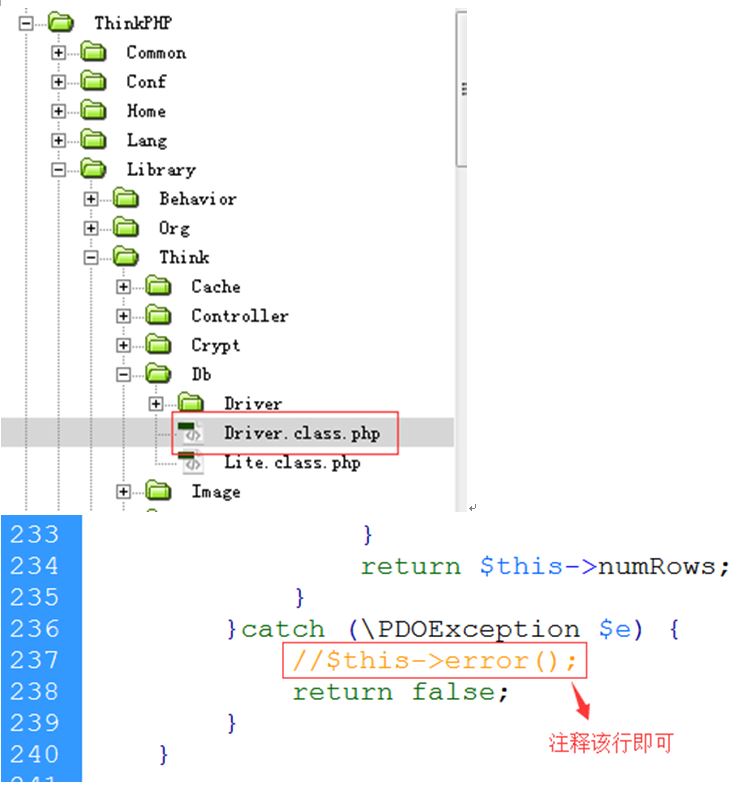Screen dimensions: 754x787
Task: Click line number 240 in gutter
Action: [35, 754]
